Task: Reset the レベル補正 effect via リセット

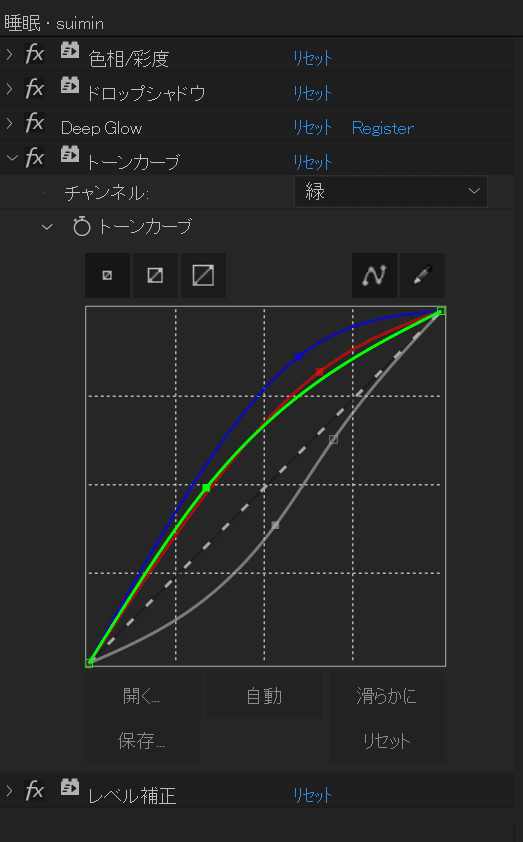Action: pos(313,795)
